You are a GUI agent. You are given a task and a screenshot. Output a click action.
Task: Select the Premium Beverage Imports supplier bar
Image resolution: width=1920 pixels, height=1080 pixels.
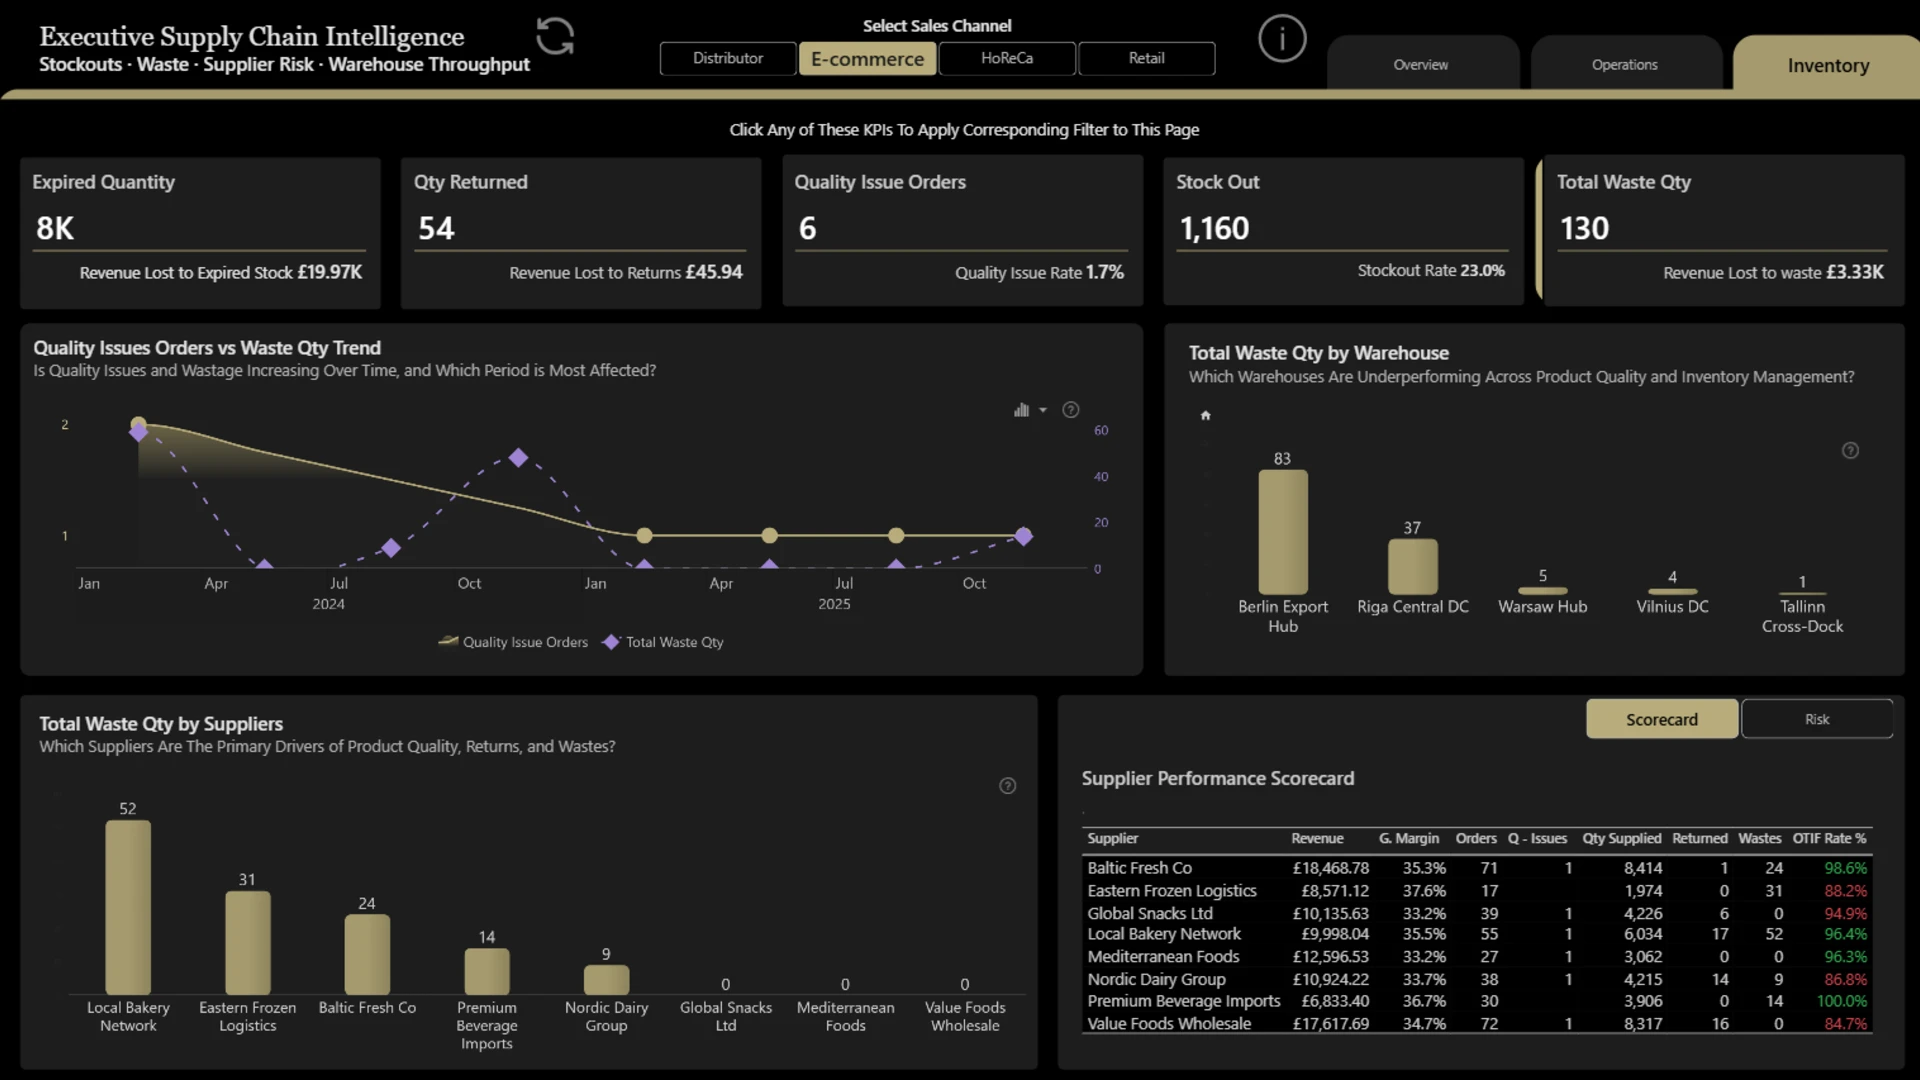[487, 971]
